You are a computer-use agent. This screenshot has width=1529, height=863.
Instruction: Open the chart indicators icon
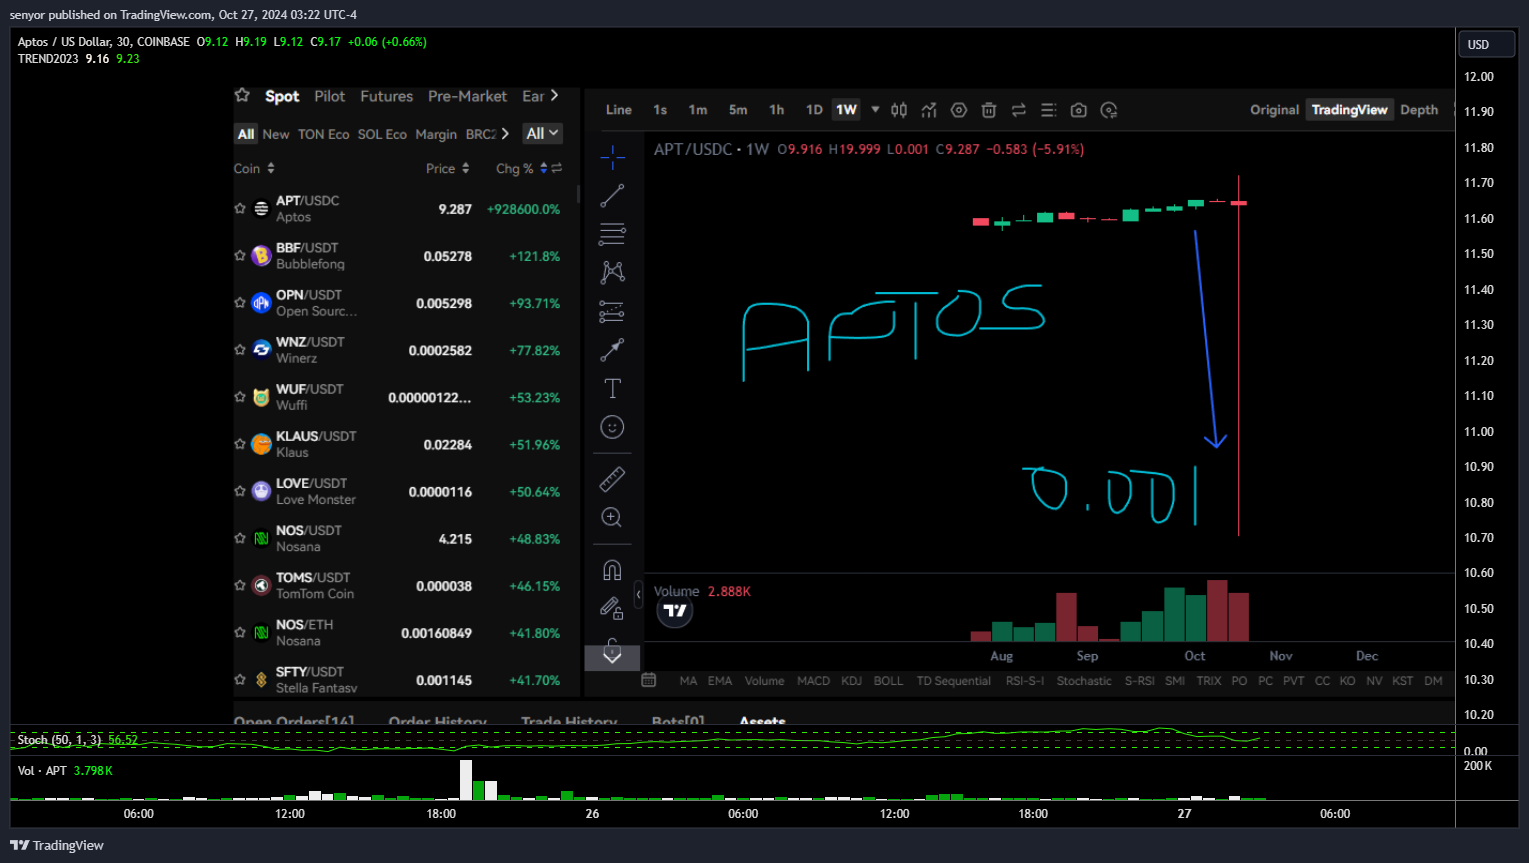coord(929,110)
